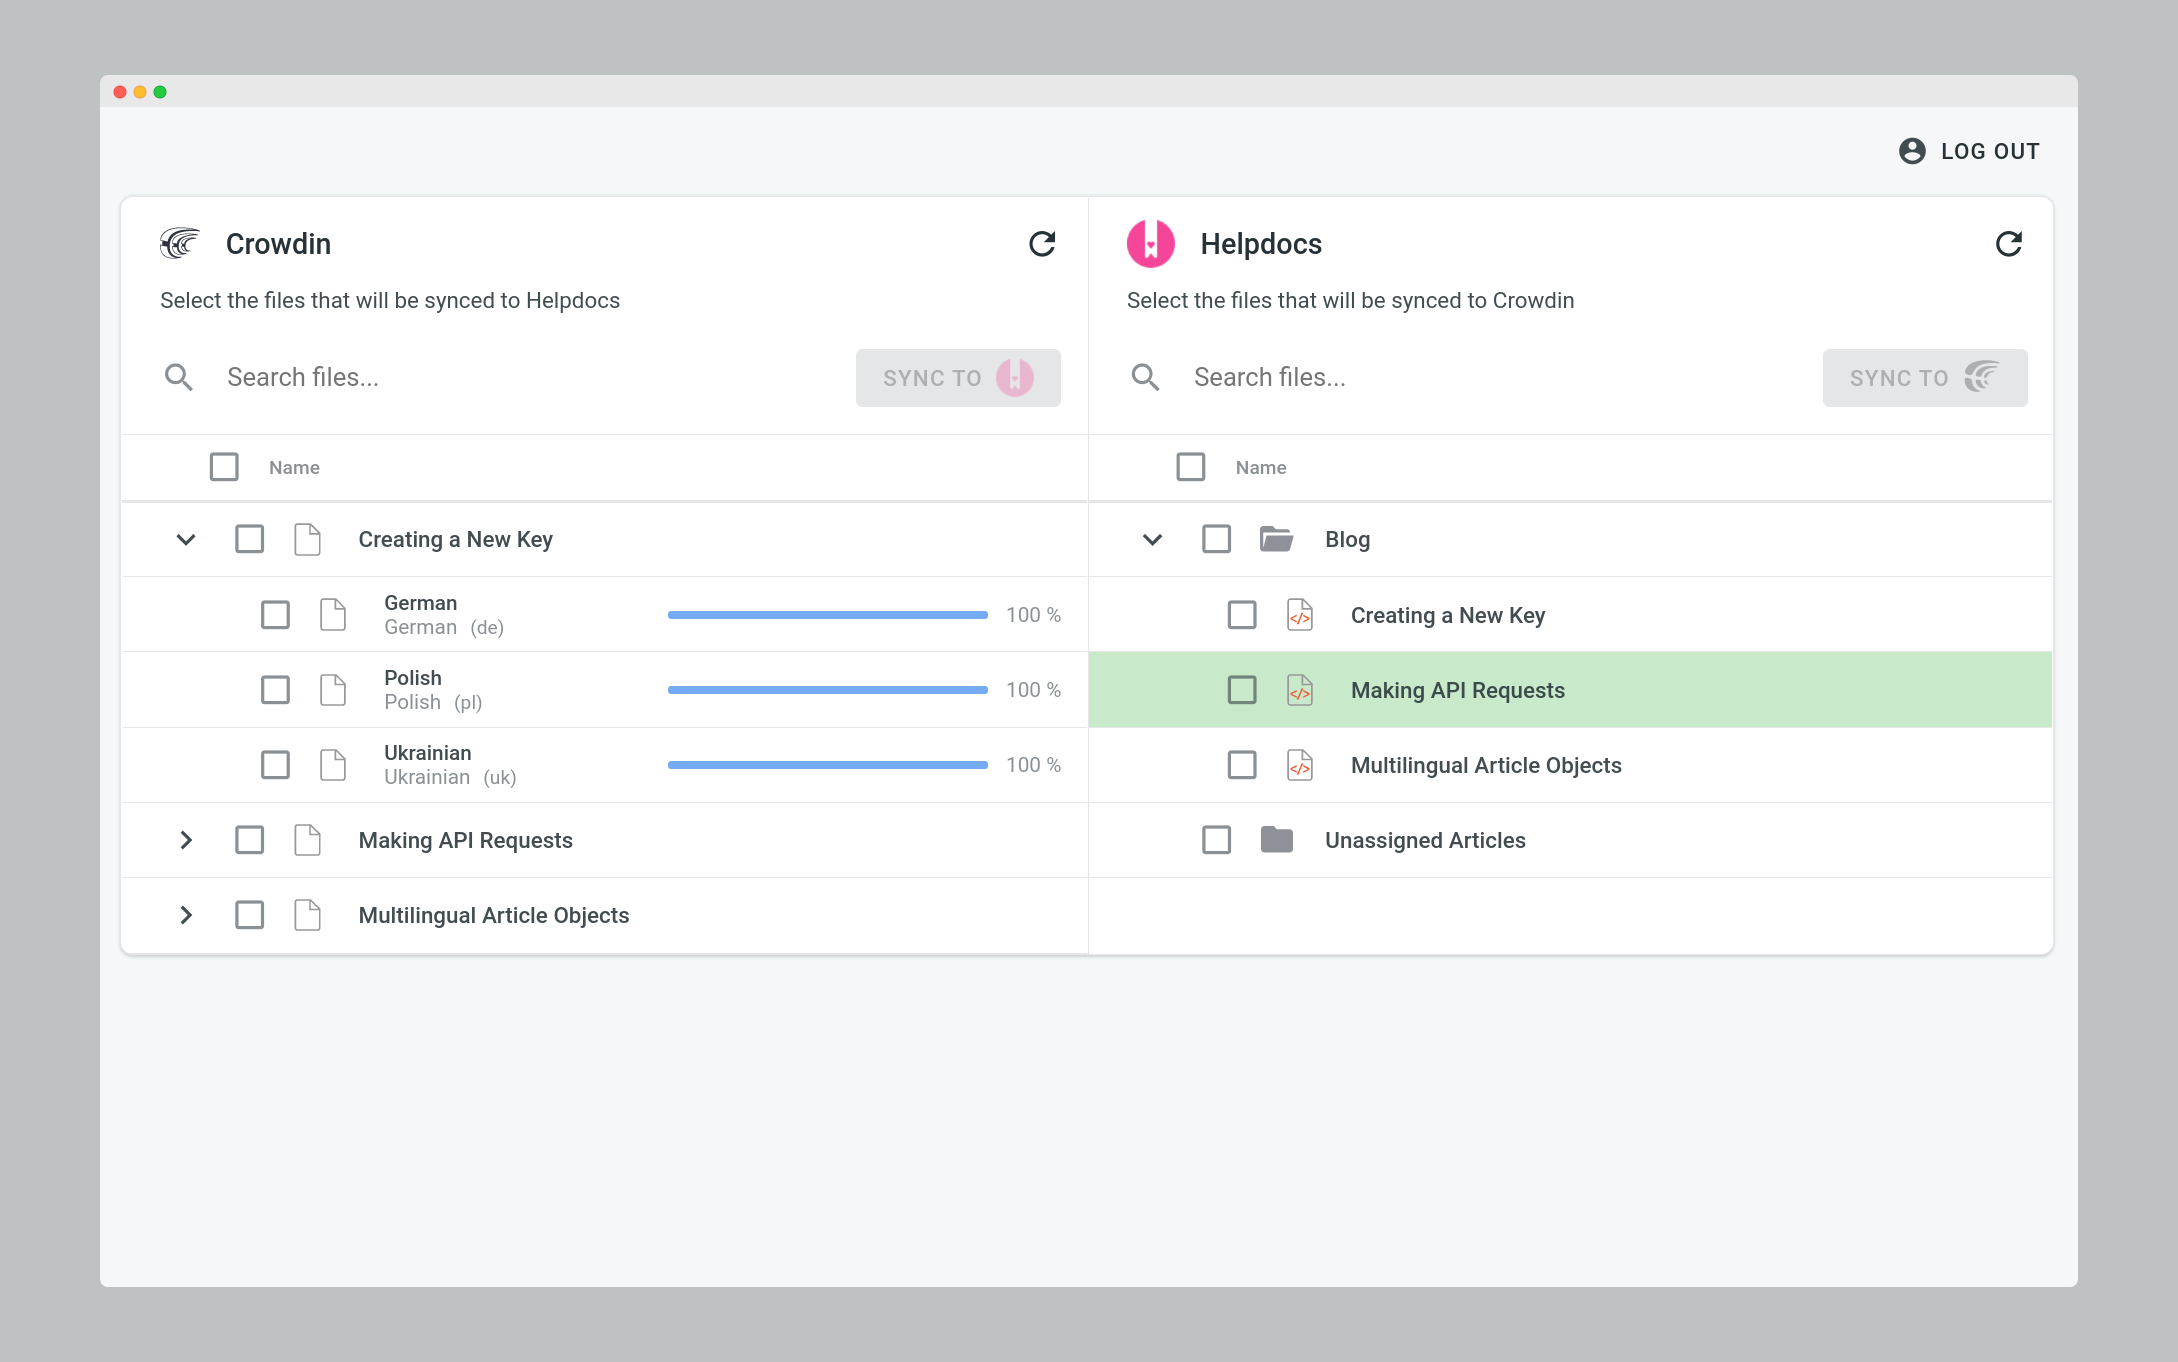2178x1362 pixels.
Task: Click Sync To Helpdocs button
Action: (958, 378)
